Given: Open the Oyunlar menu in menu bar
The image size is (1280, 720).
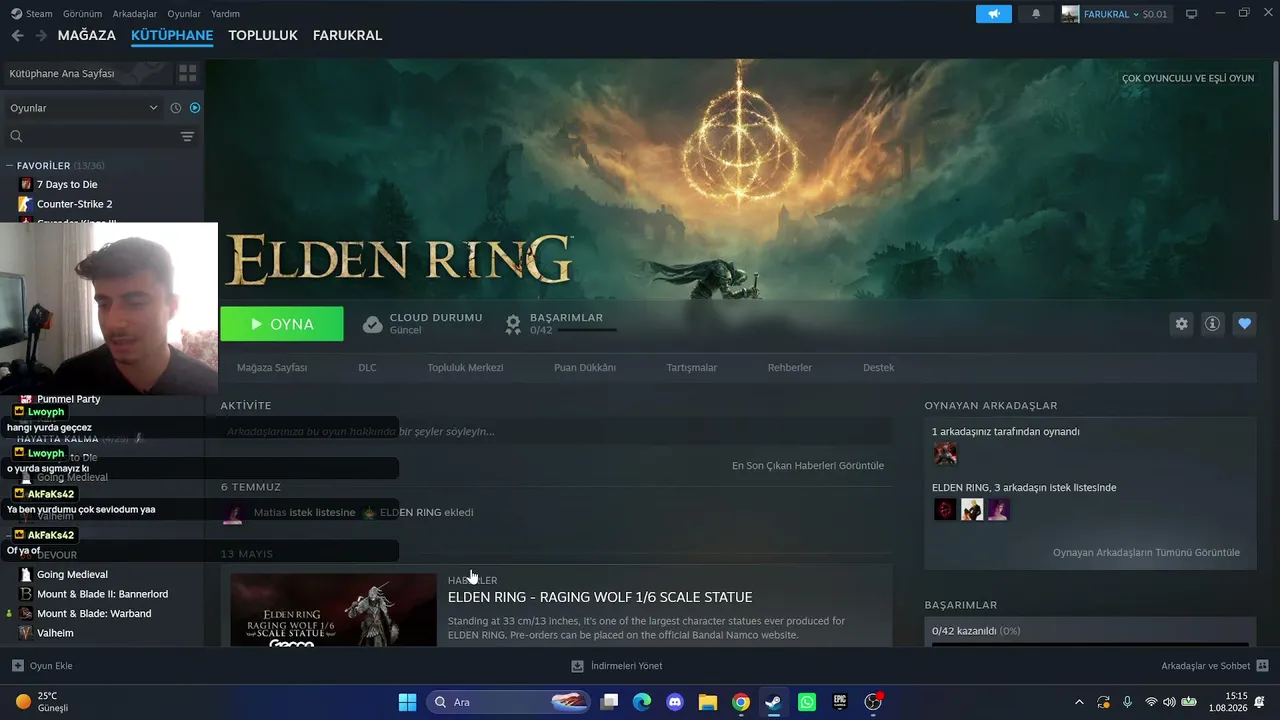Looking at the screenshot, I should pyautogui.click(x=184, y=14).
